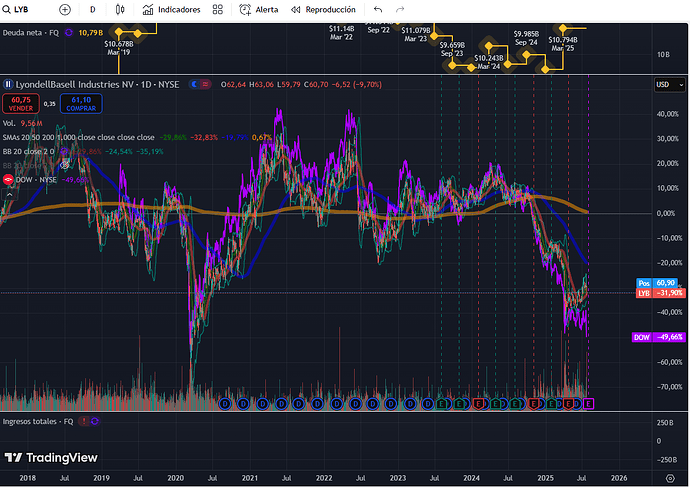690x487 pixels.
Task: Click the plus icon to compare symbols
Action: tap(65, 9)
